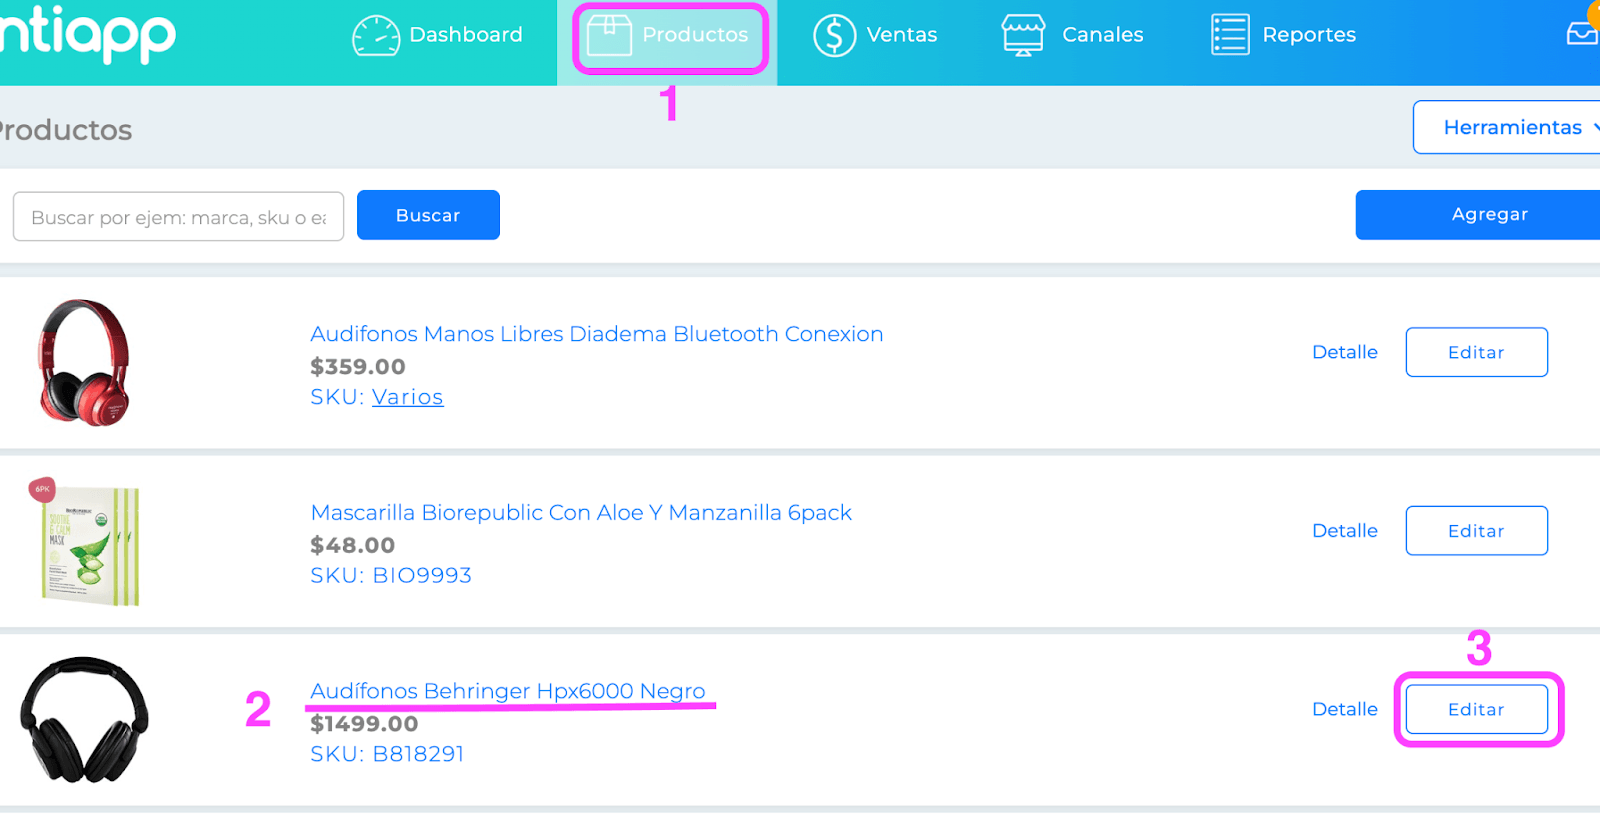Click the SKU: BIO9993 text
The image size is (1600, 821).
(391, 575)
